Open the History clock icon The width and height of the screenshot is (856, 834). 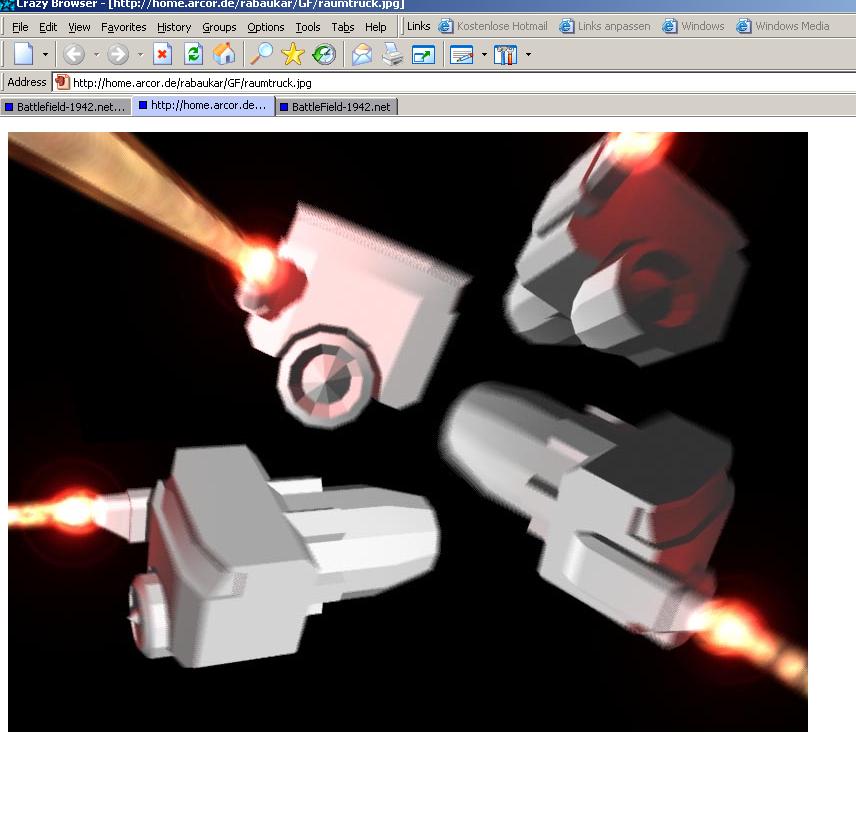[x=324, y=54]
